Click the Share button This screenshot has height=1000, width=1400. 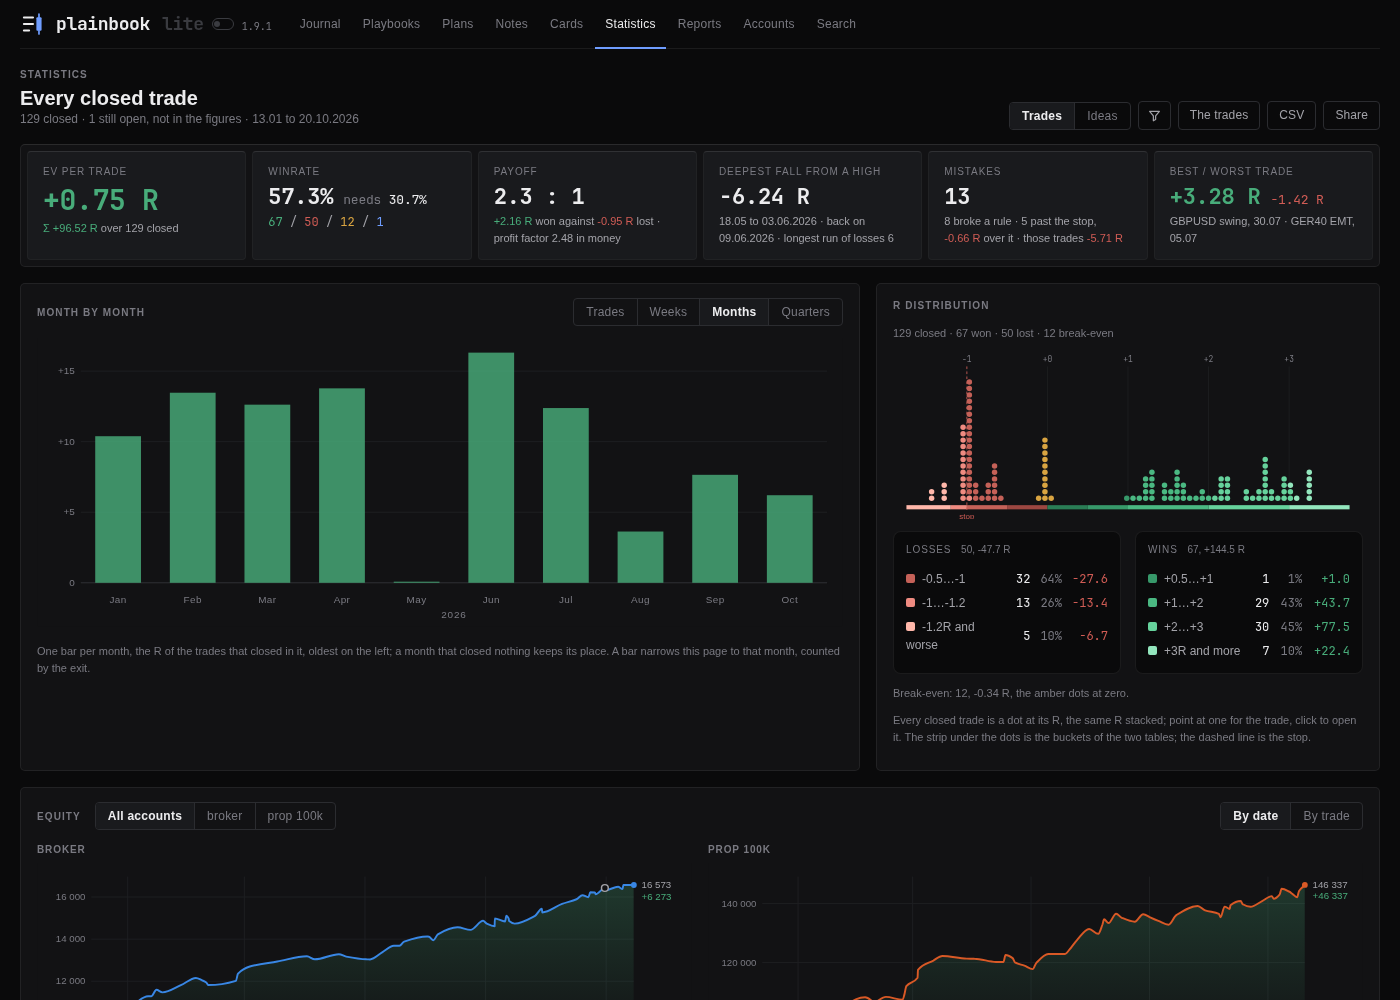[1351, 115]
